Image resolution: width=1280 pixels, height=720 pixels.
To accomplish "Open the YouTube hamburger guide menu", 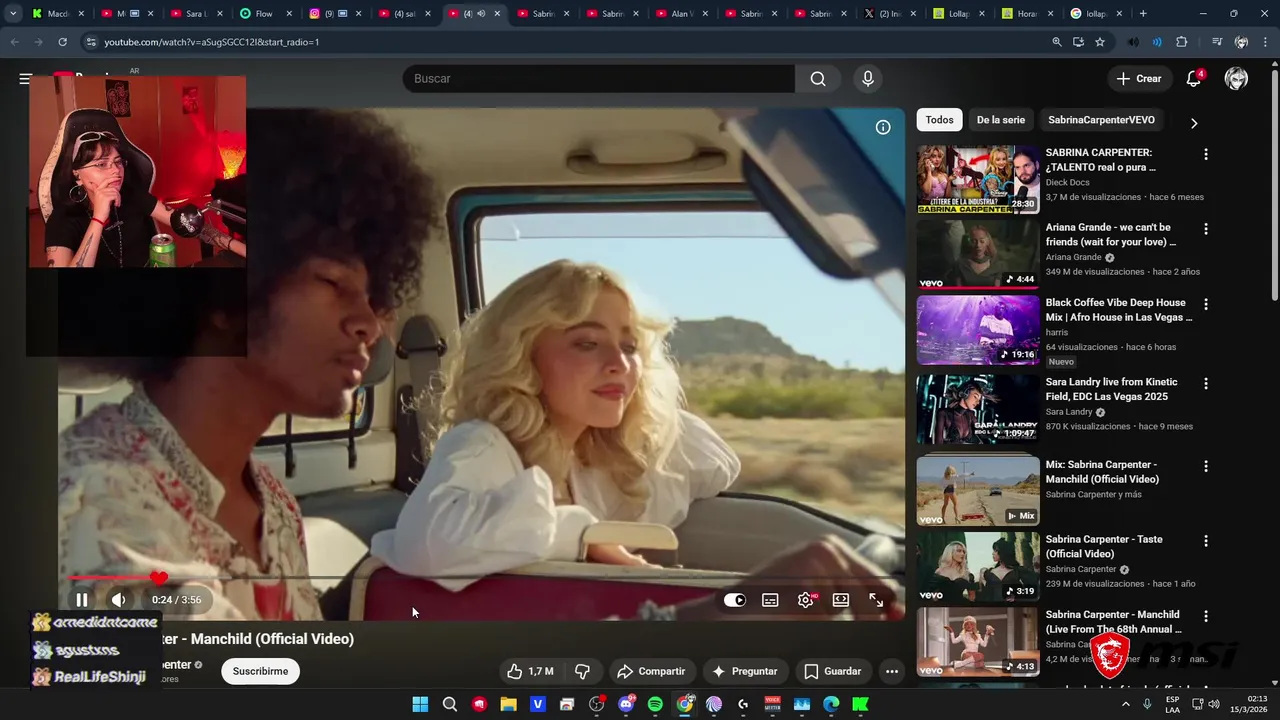I will tap(25, 79).
